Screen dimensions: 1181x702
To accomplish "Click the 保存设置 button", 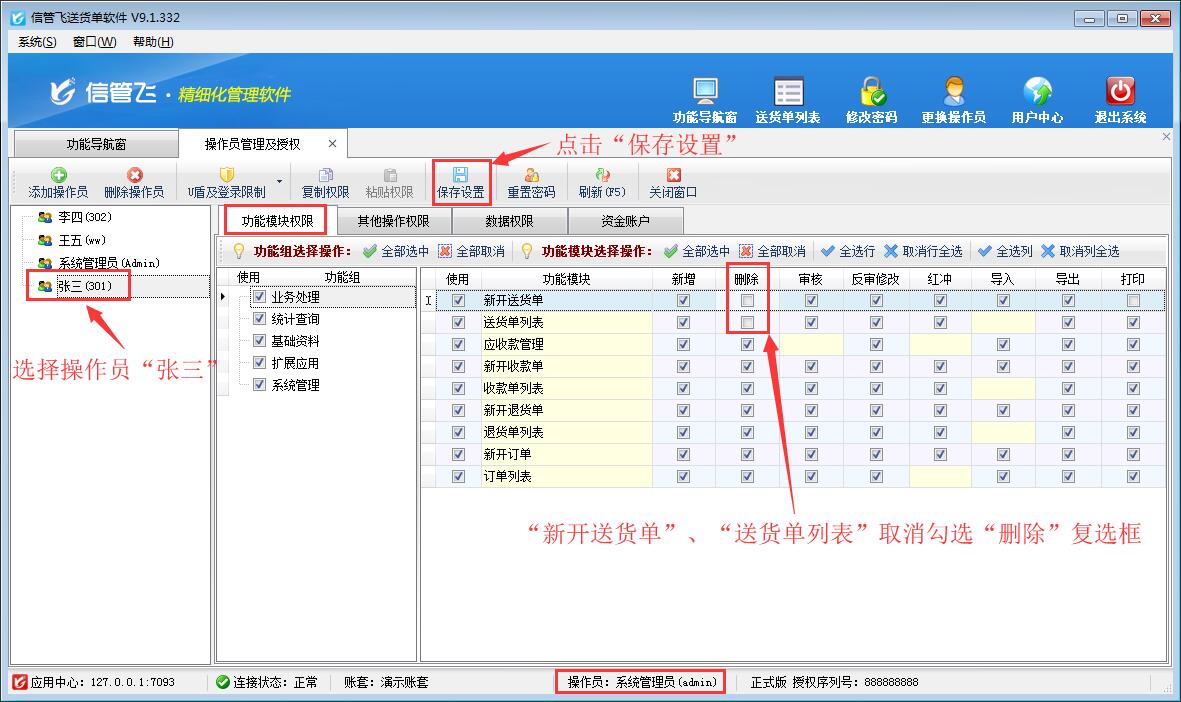I will click(461, 181).
